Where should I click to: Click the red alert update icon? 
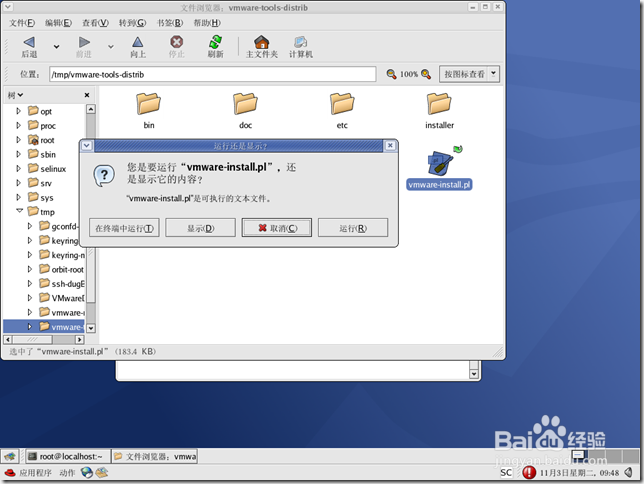(x=529, y=472)
